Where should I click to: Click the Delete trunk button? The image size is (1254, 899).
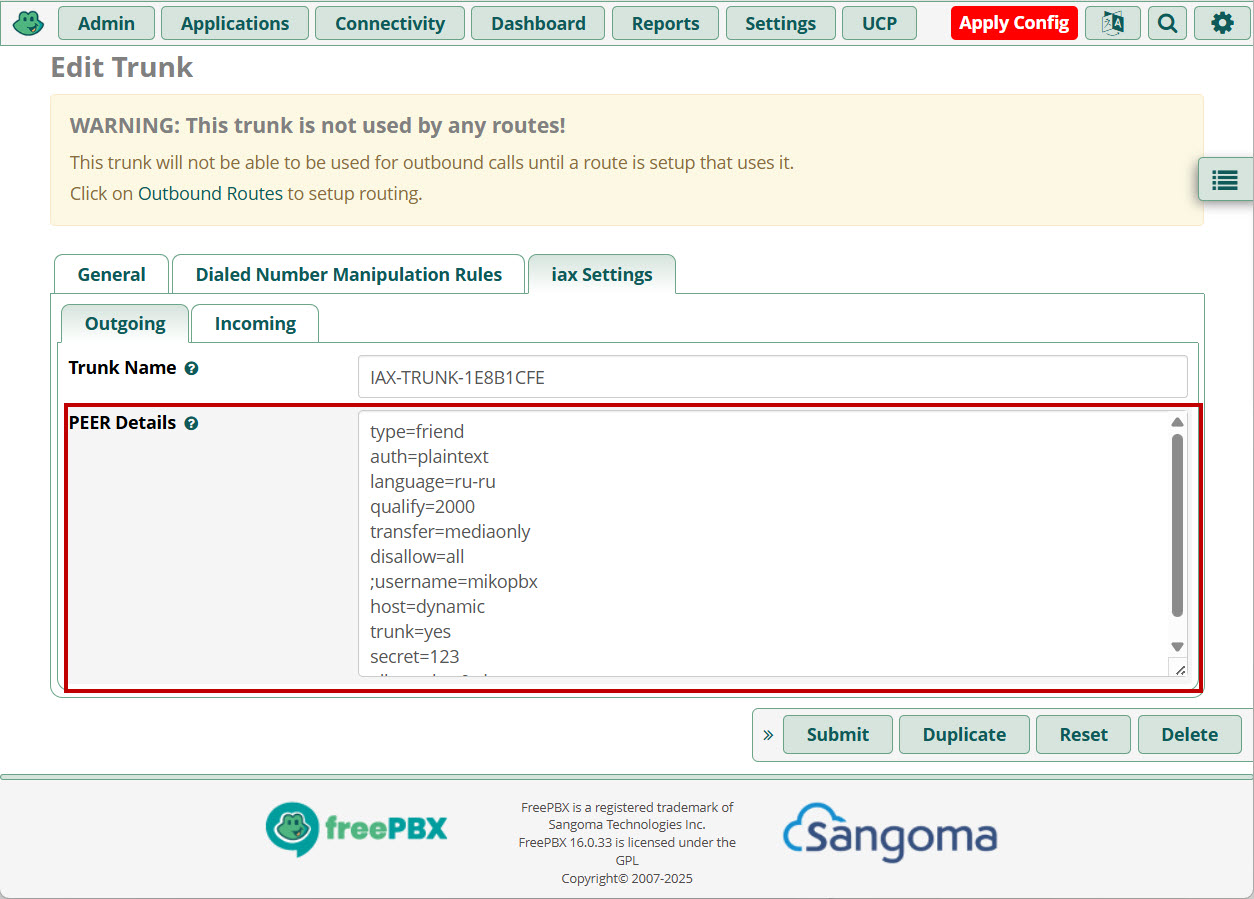coord(1189,734)
